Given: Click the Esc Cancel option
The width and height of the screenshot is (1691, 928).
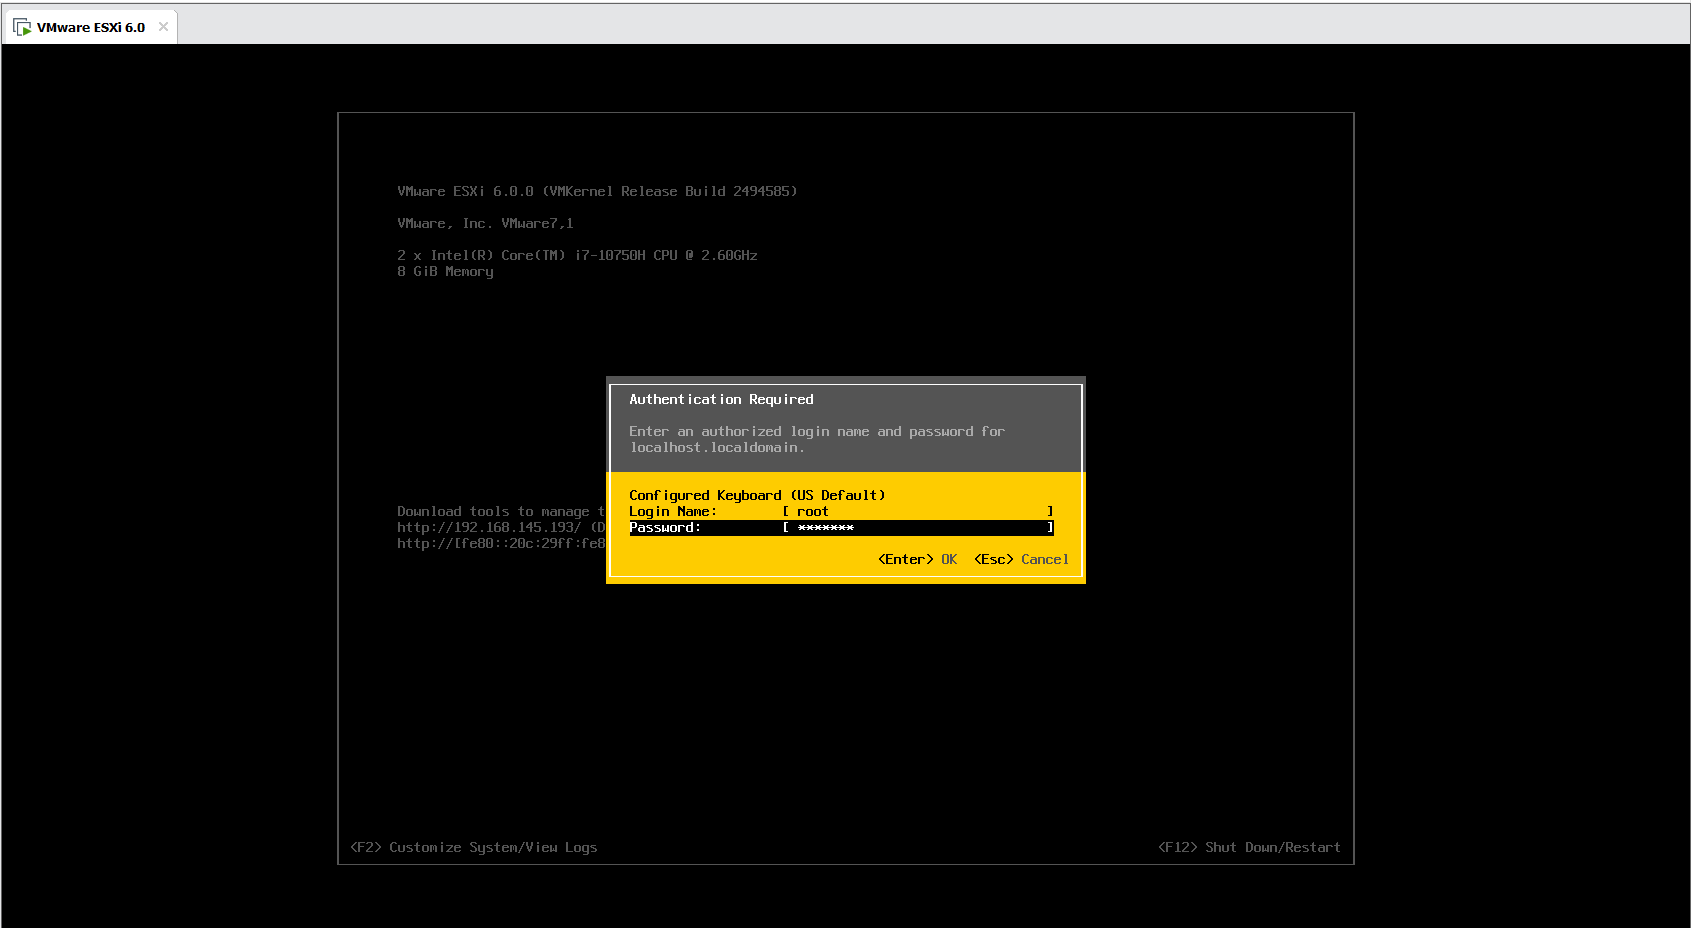Looking at the screenshot, I should [x=1021, y=559].
